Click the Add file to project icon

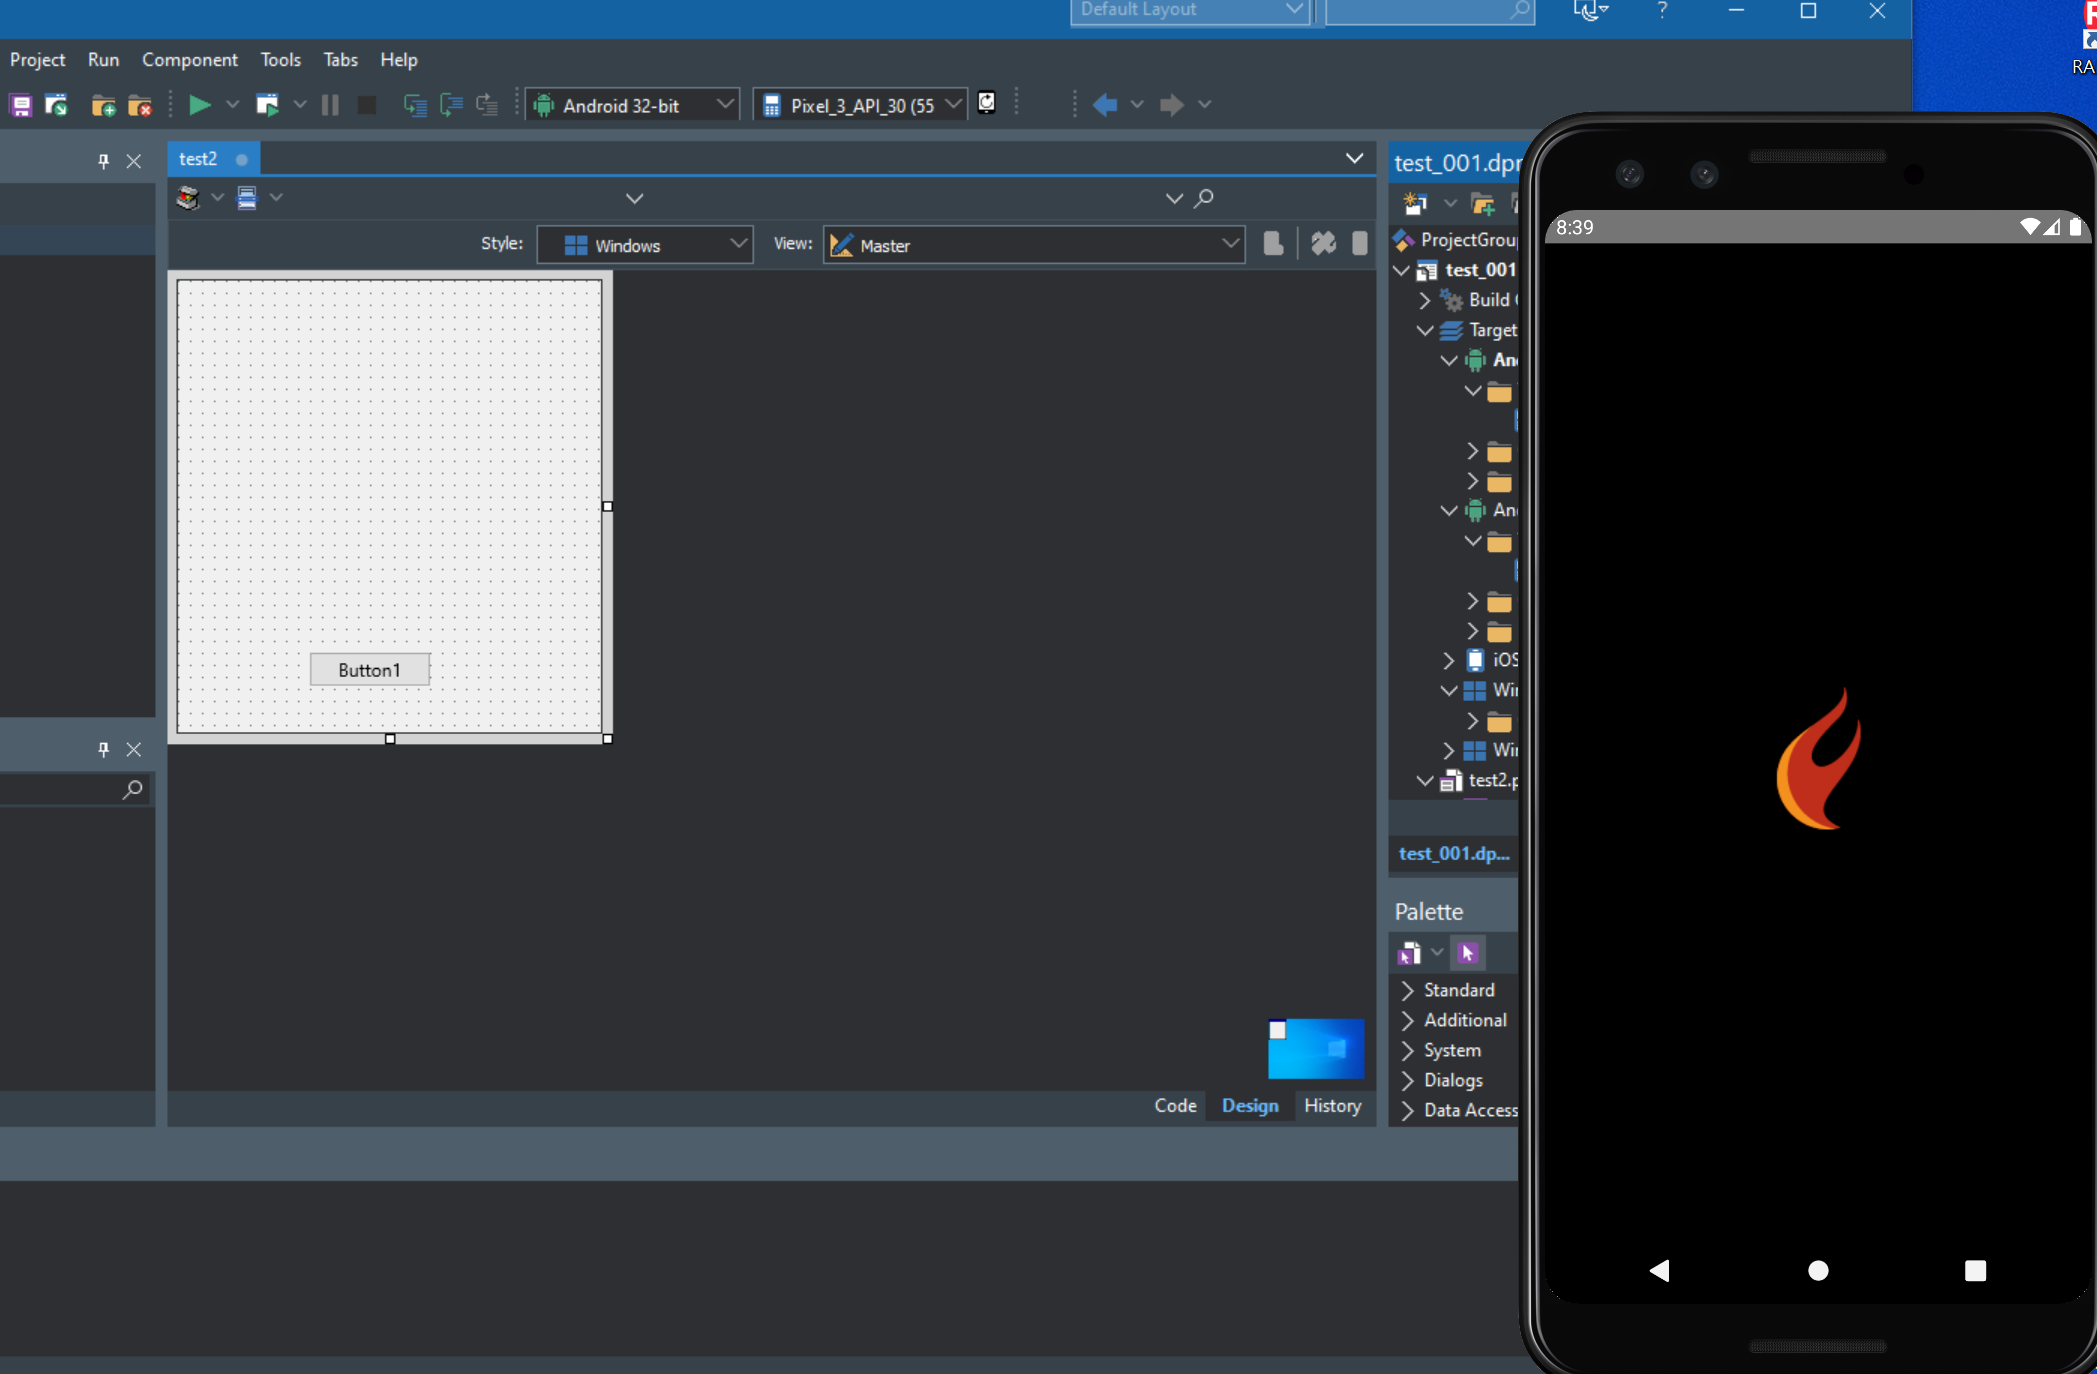click(103, 105)
